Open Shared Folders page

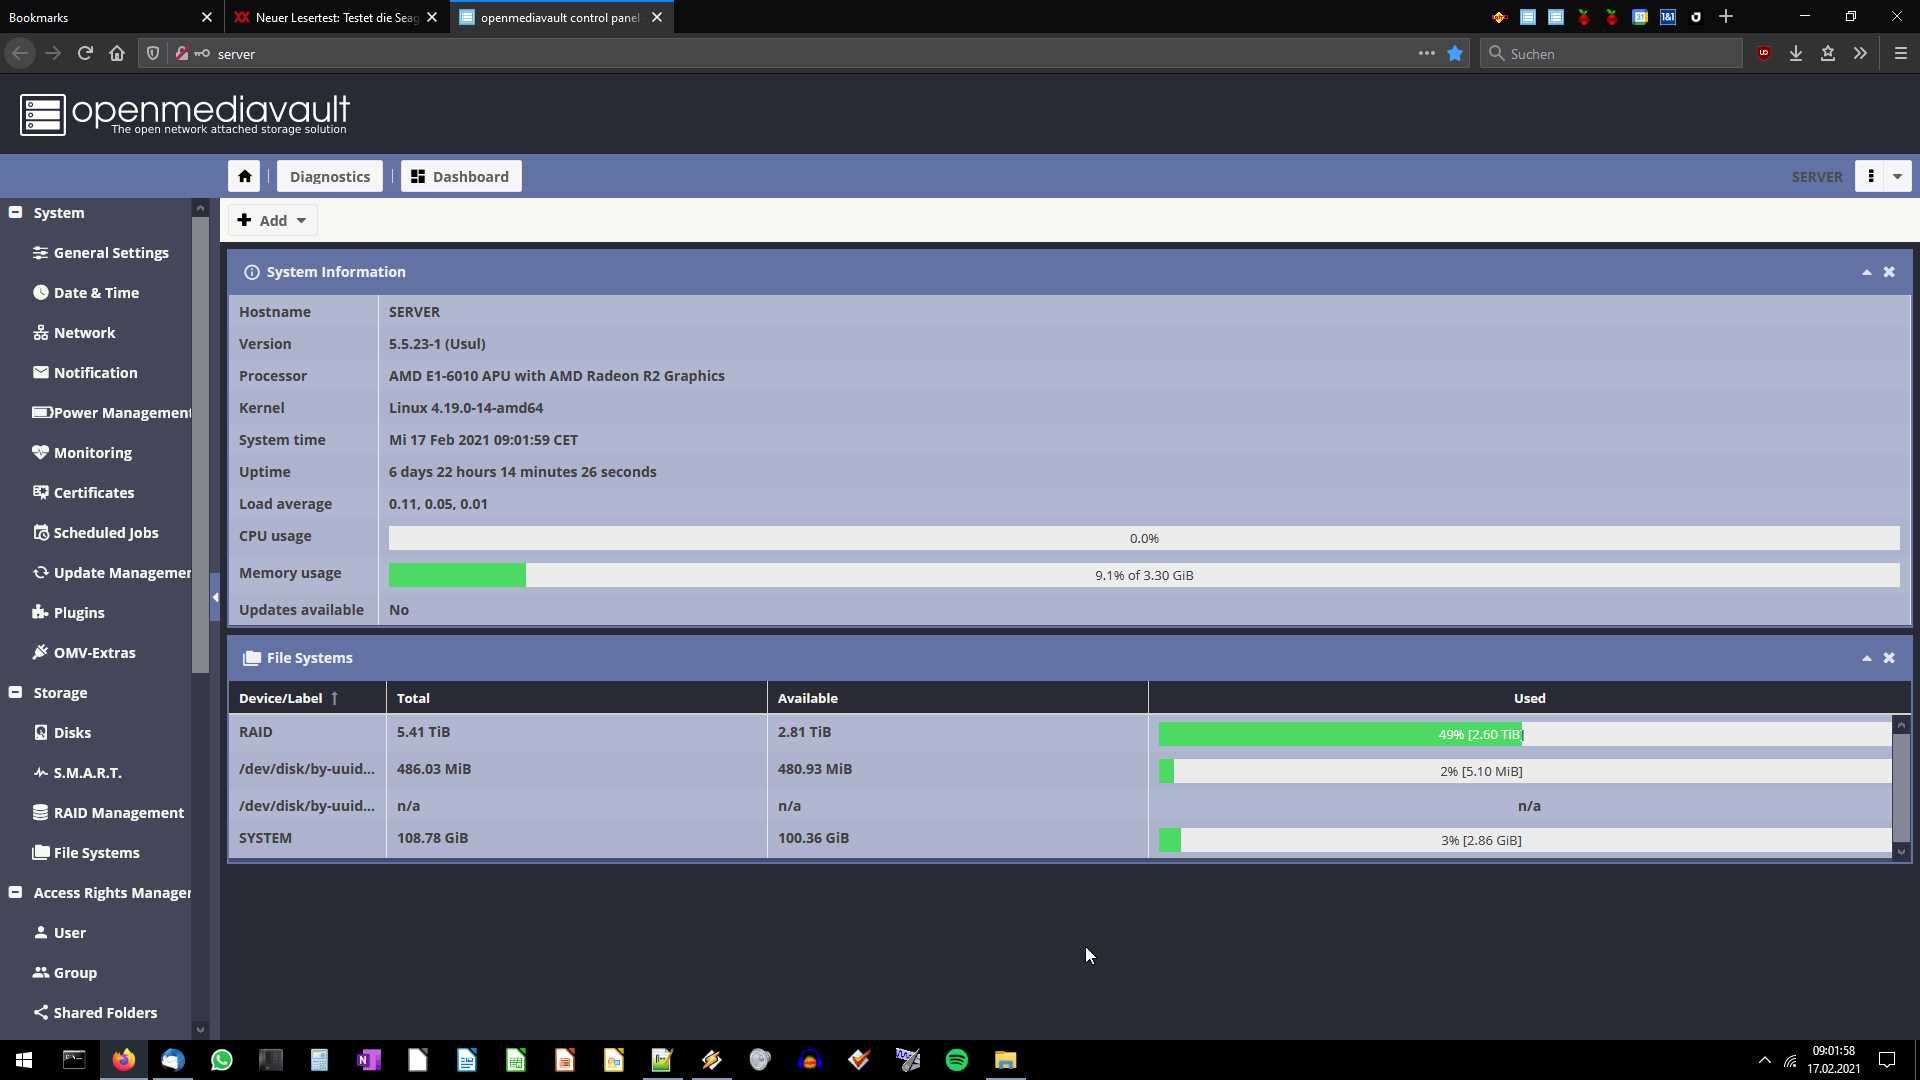[x=95, y=1013]
